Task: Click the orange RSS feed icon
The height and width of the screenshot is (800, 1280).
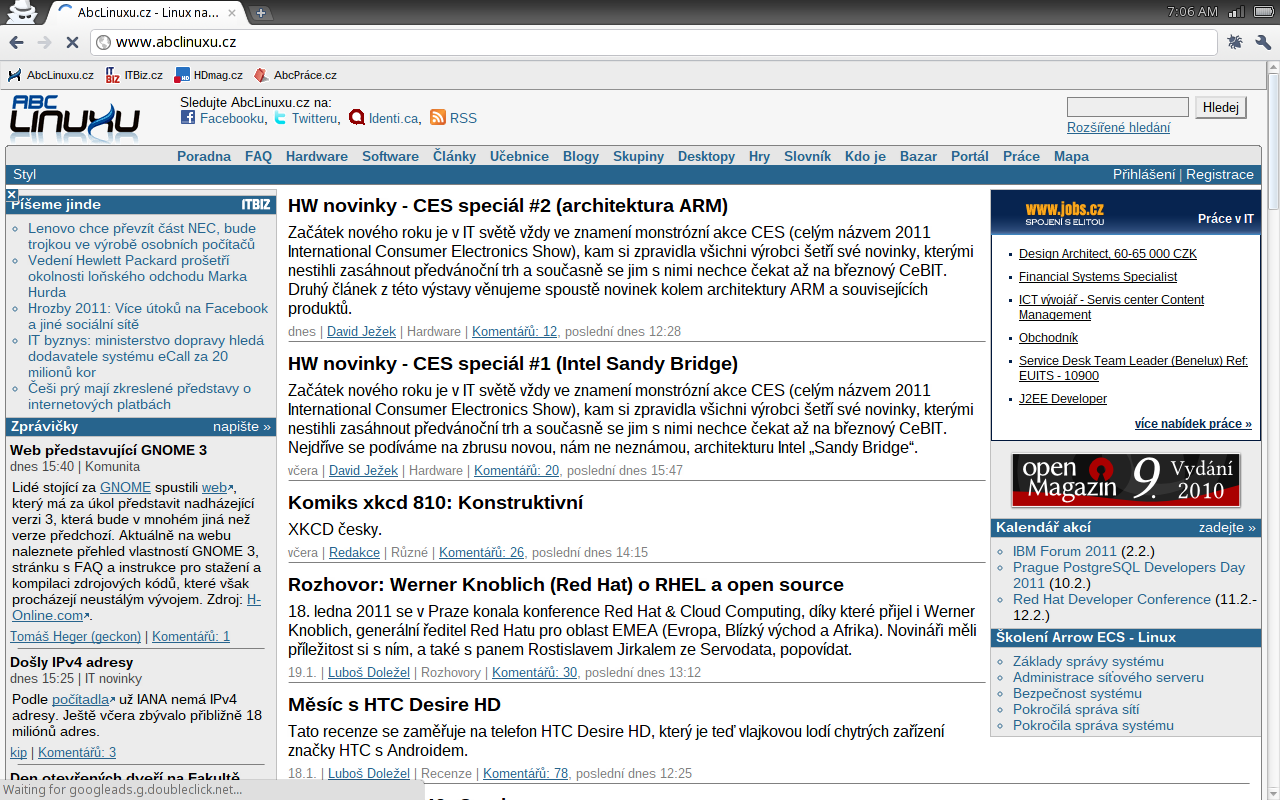Action: click(438, 118)
